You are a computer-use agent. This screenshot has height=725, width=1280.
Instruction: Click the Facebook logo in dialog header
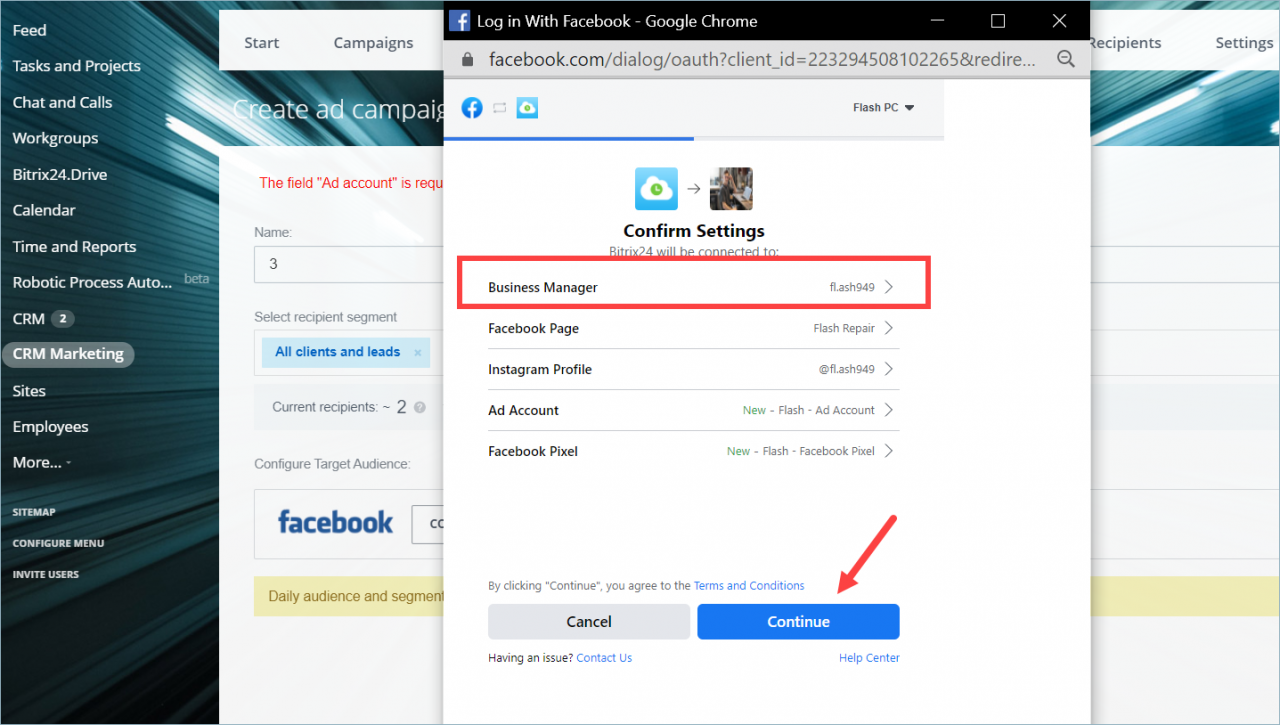[x=472, y=107]
